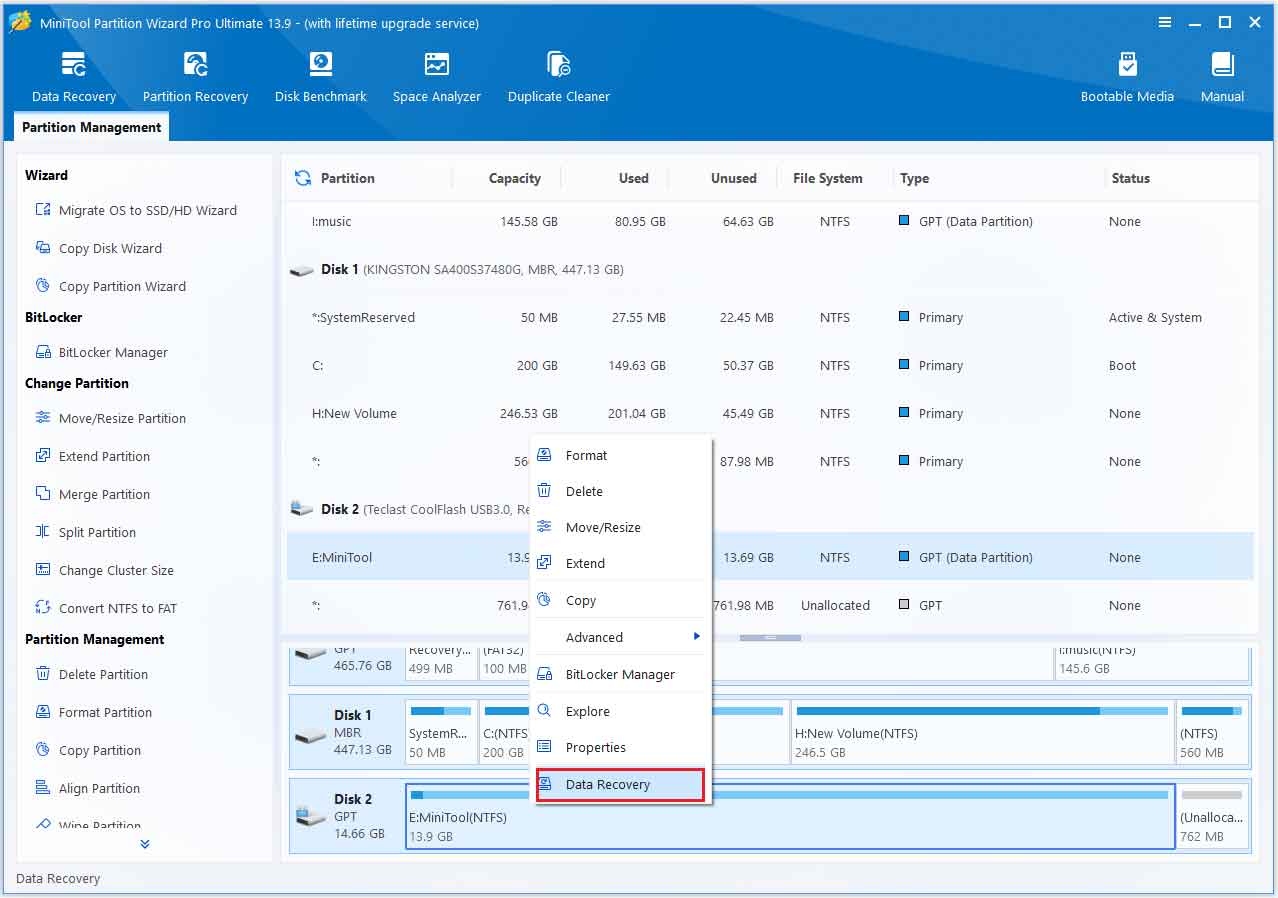Click Disk 2 Teclast CoolFlash header row
Screen dimensions: 1278x898
pyautogui.click(x=770, y=509)
